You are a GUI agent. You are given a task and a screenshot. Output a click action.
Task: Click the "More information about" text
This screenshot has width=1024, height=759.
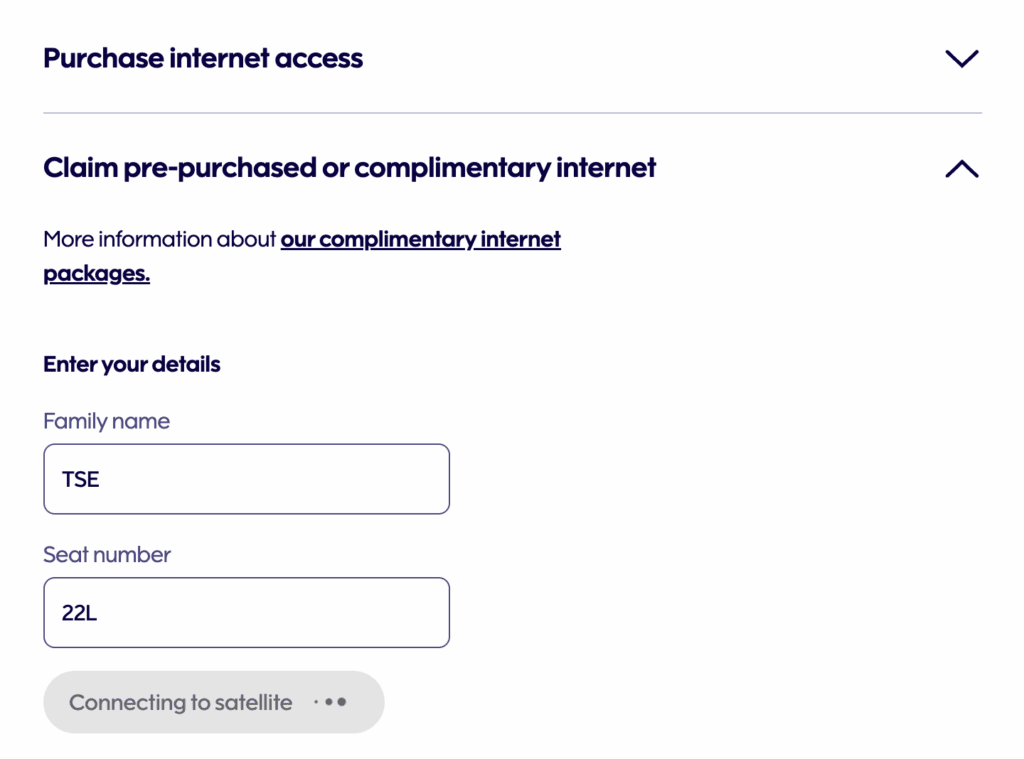pos(159,240)
